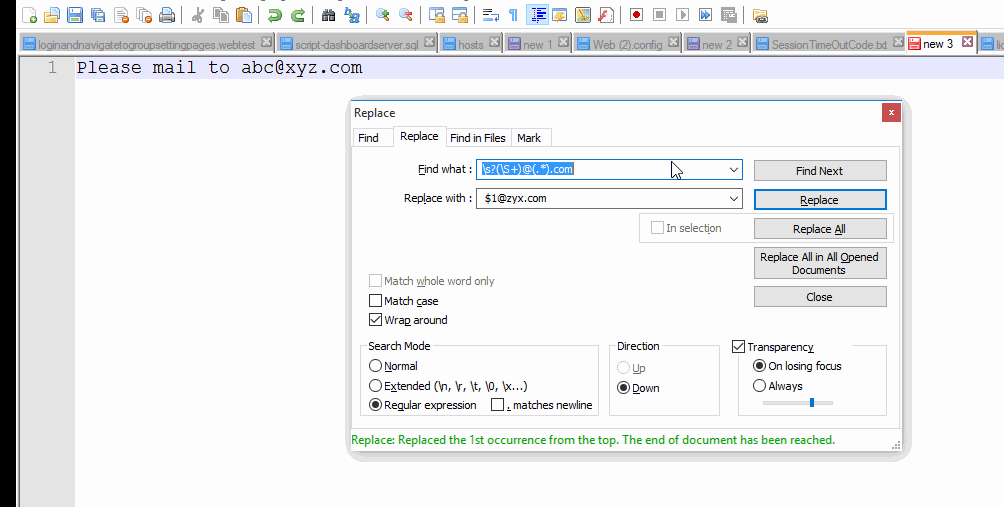Select the Down direction radio button
Image resolution: width=1004 pixels, height=507 pixels.
point(623,388)
